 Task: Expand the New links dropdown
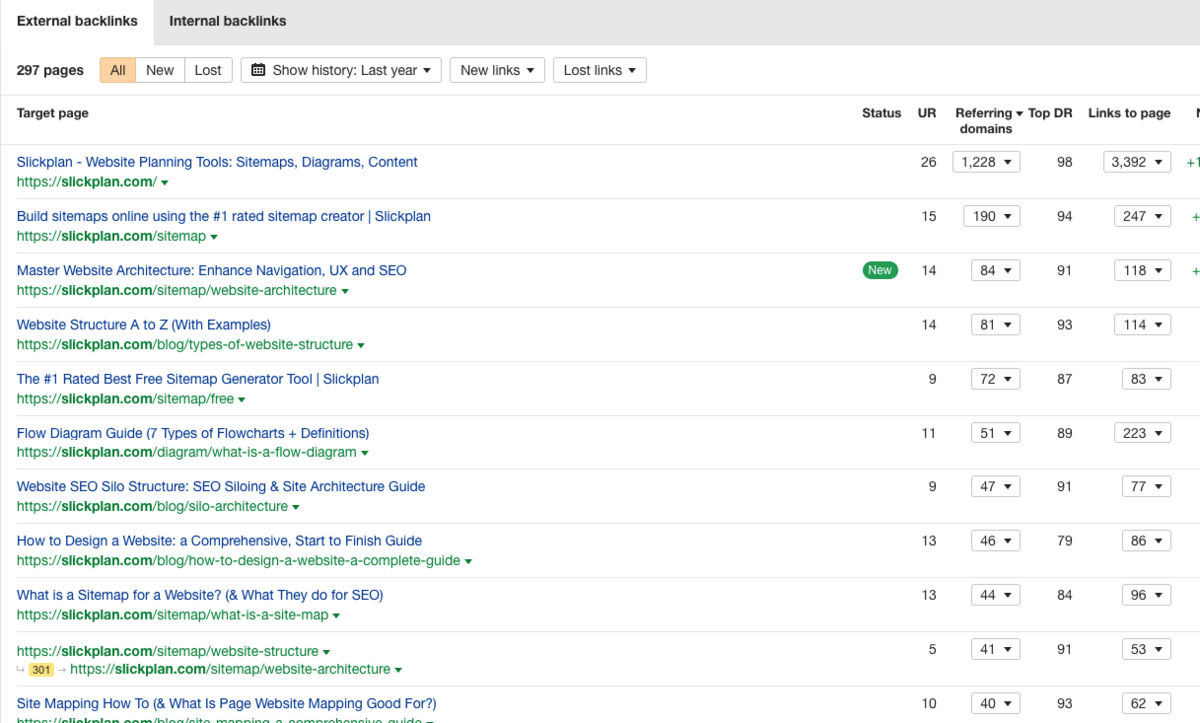(x=496, y=70)
